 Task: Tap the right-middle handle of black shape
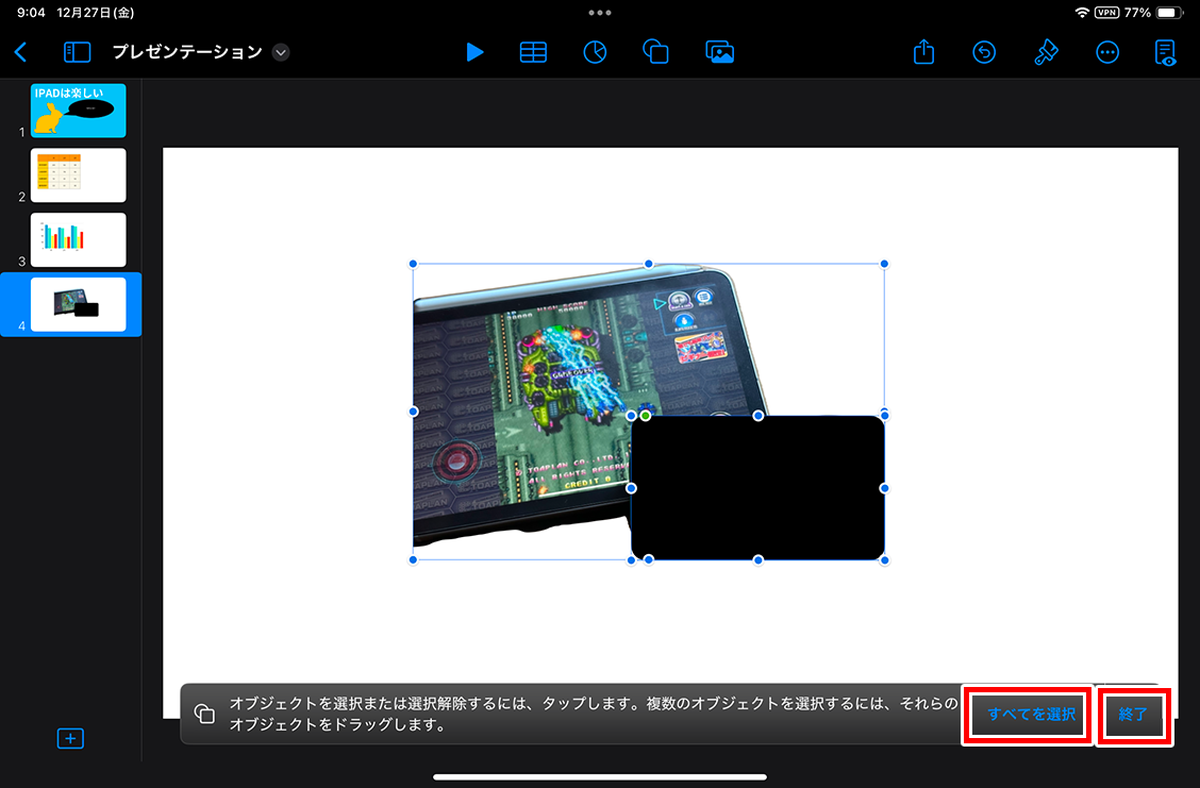coord(885,488)
